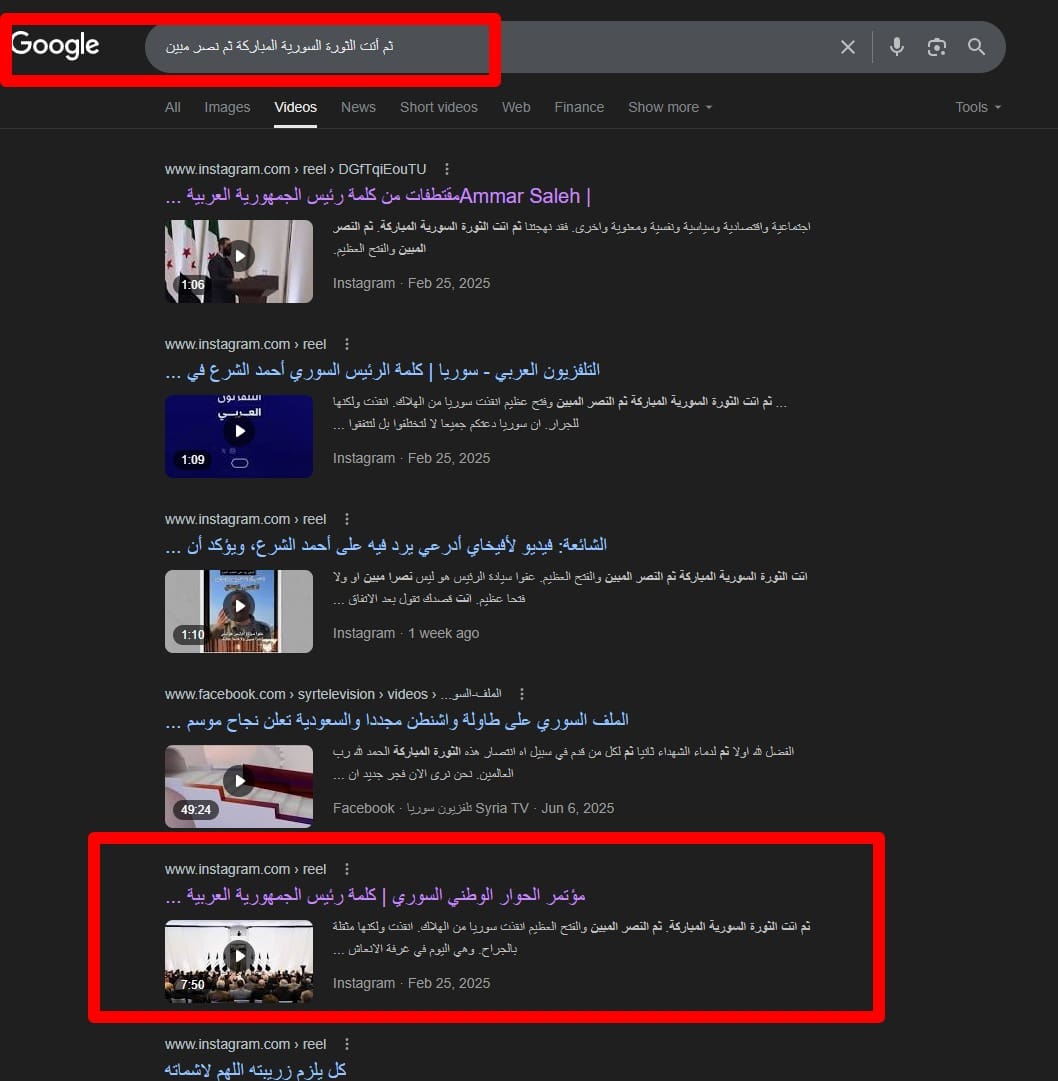The height and width of the screenshot is (1081, 1058).
Task: Open search by image camera icon
Action: click(937, 47)
